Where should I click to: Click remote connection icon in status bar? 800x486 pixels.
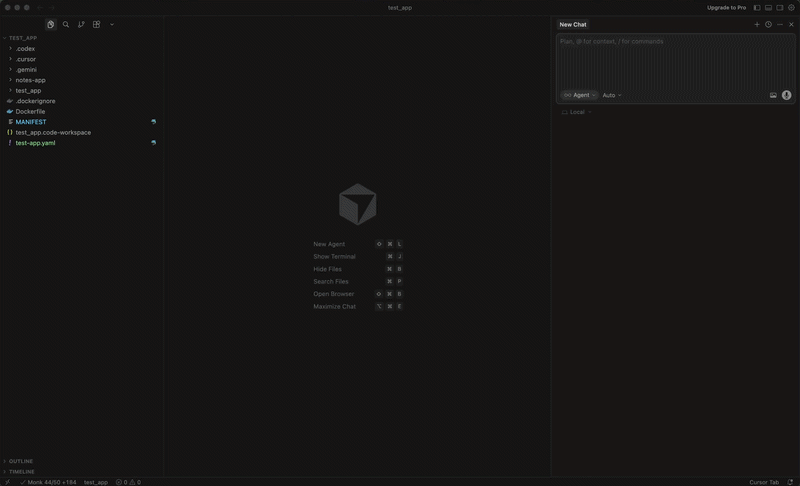[x=7, y=482]
